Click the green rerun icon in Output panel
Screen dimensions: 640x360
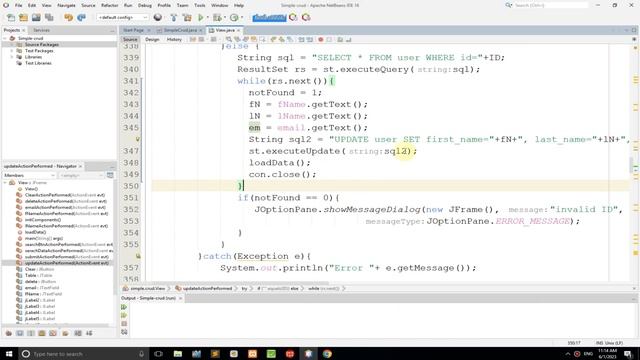(x=124, y=307)
